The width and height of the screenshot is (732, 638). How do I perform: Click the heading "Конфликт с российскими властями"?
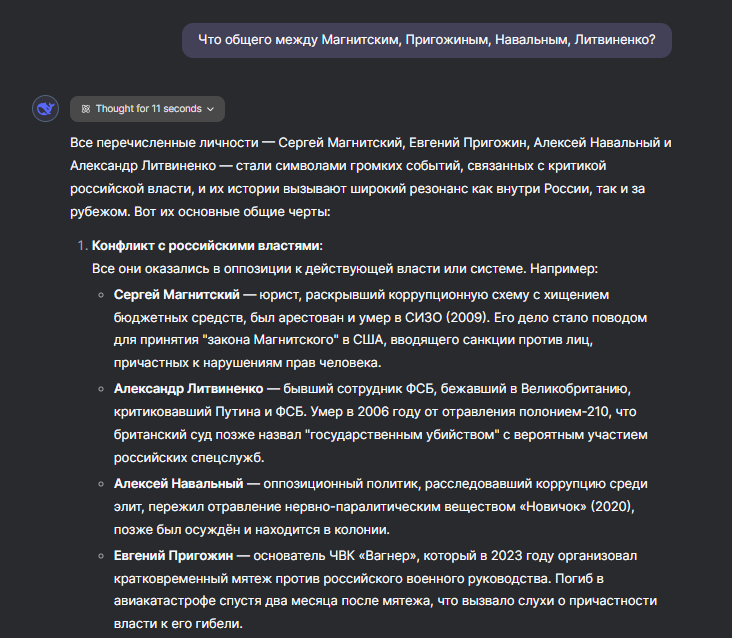pos(207,246)
